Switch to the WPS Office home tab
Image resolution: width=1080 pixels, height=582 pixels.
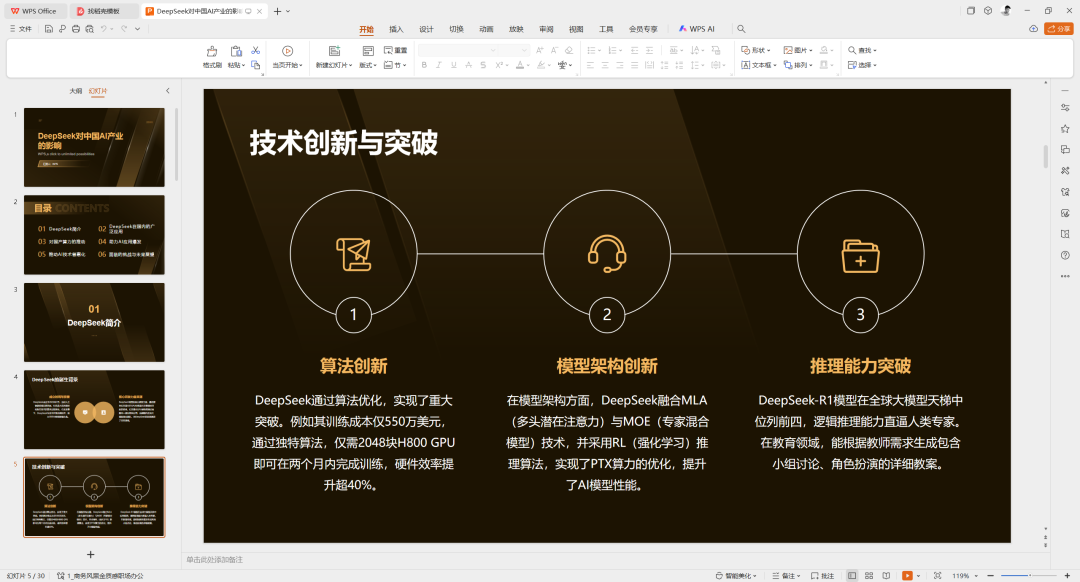[x=34, y=11]
